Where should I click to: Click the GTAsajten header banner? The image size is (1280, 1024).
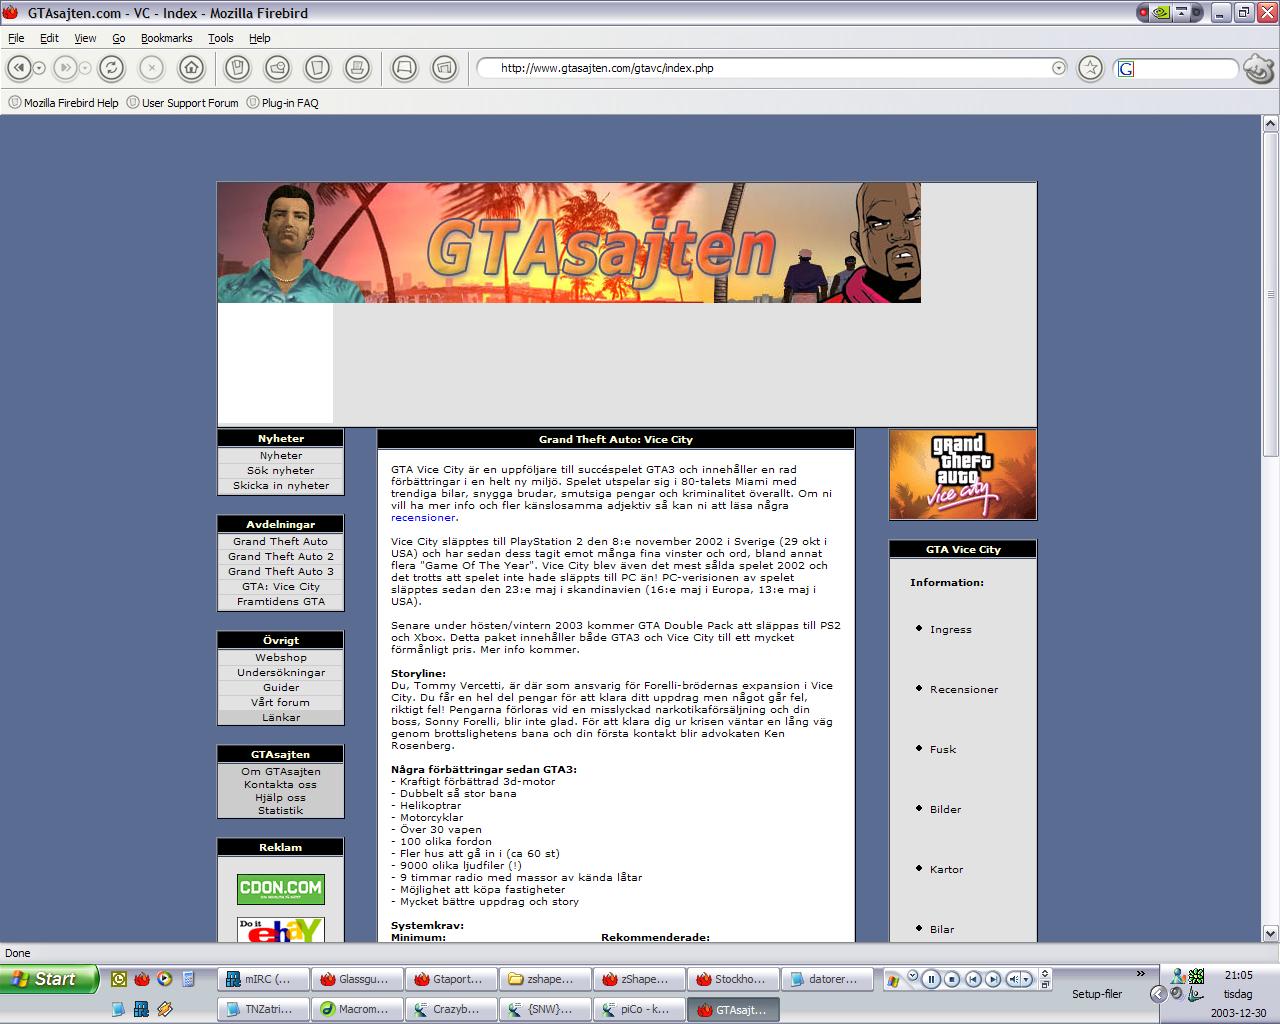tap(569, 243)
